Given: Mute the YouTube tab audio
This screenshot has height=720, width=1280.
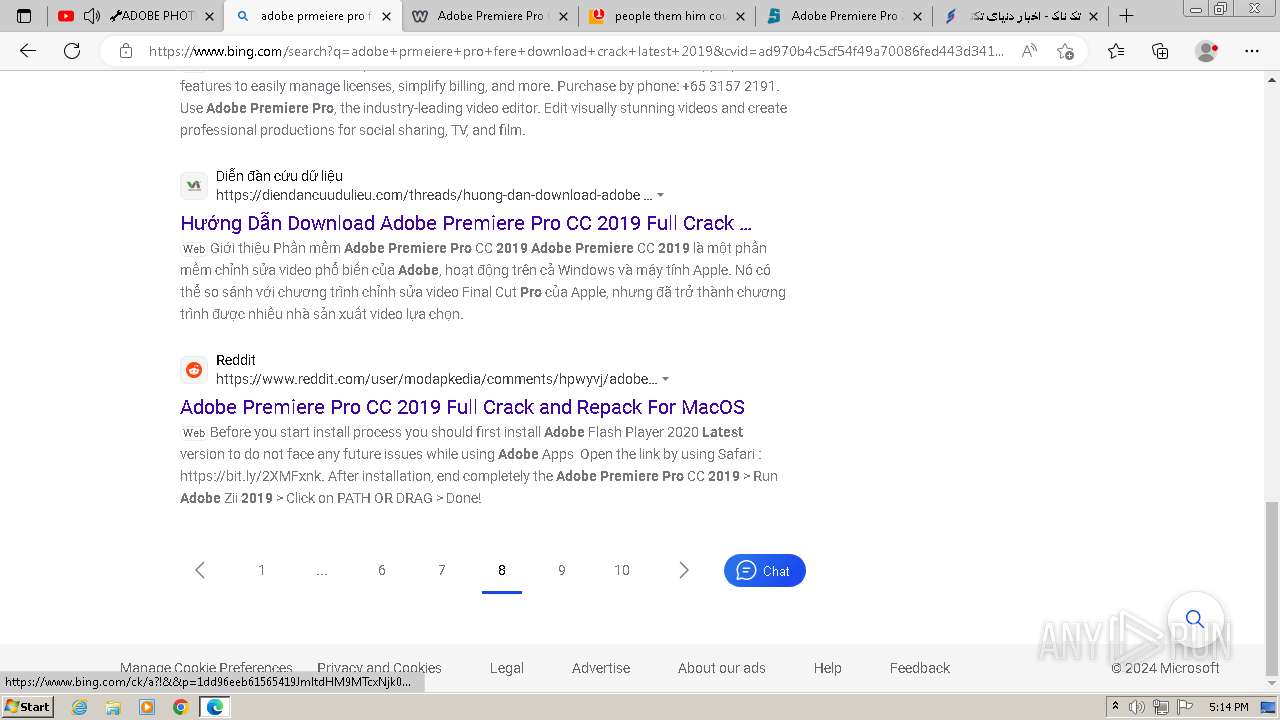Looking at the screenshot, I should pos(91,16).
